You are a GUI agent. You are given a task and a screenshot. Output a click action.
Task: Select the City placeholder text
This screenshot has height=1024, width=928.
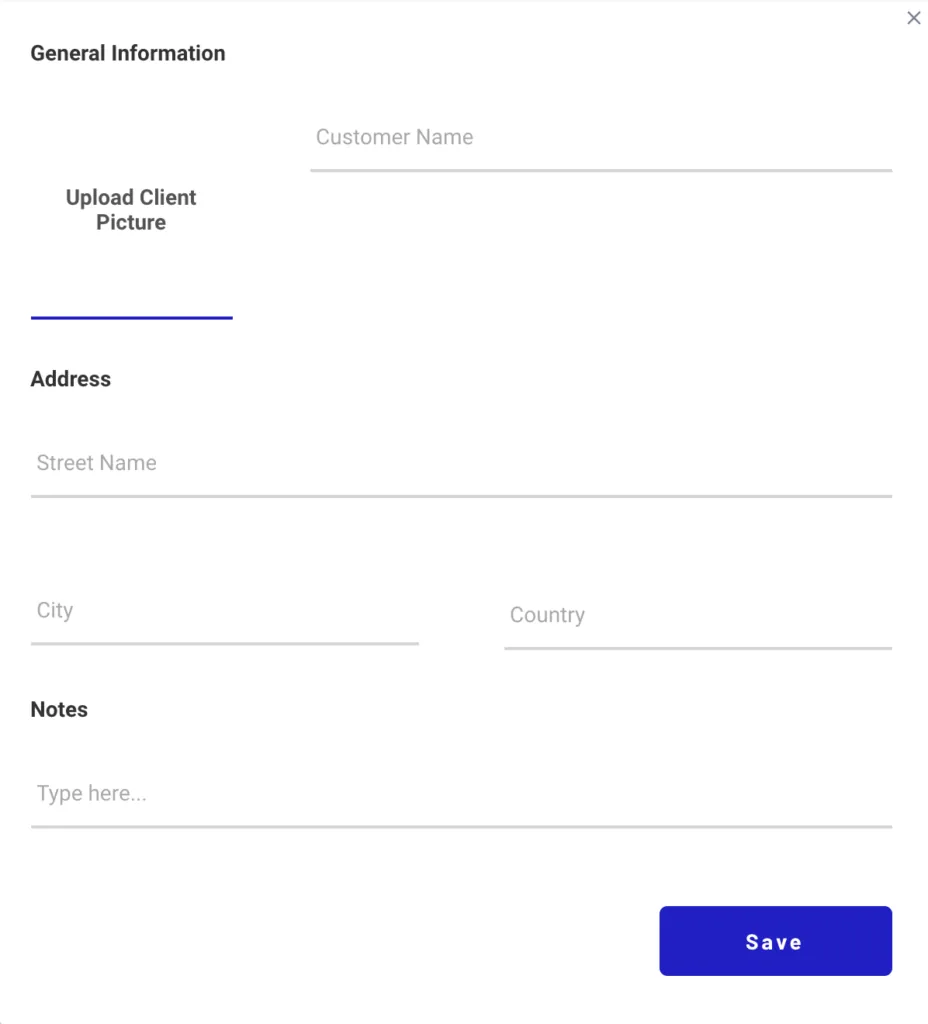(54, 610)
